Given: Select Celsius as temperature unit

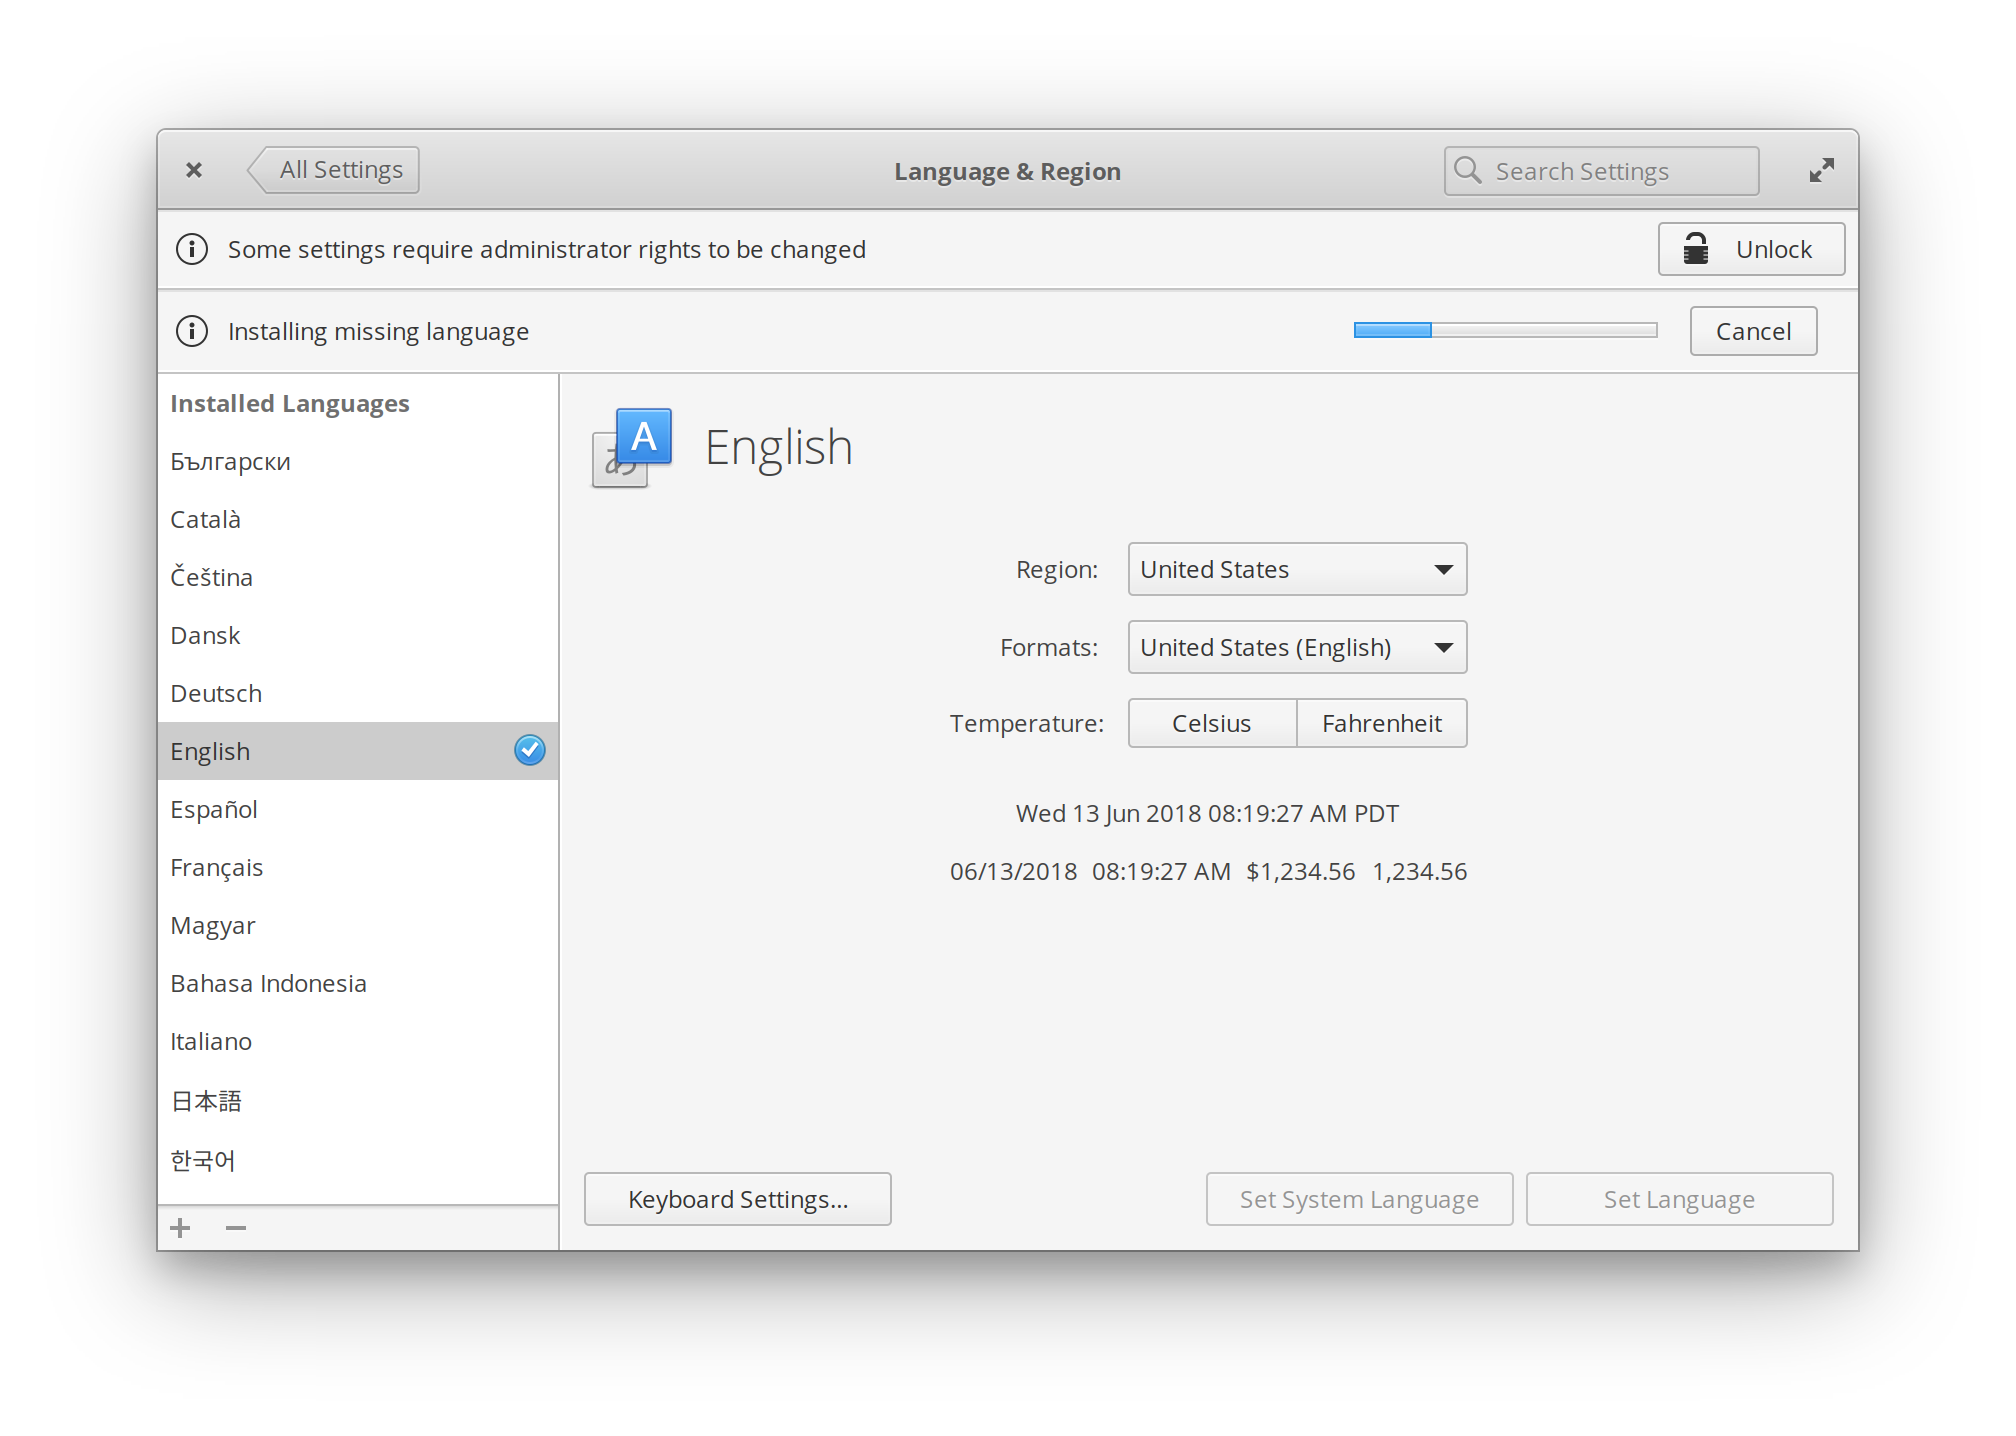Looking at the screenshot, I should tap(1211, 722).
